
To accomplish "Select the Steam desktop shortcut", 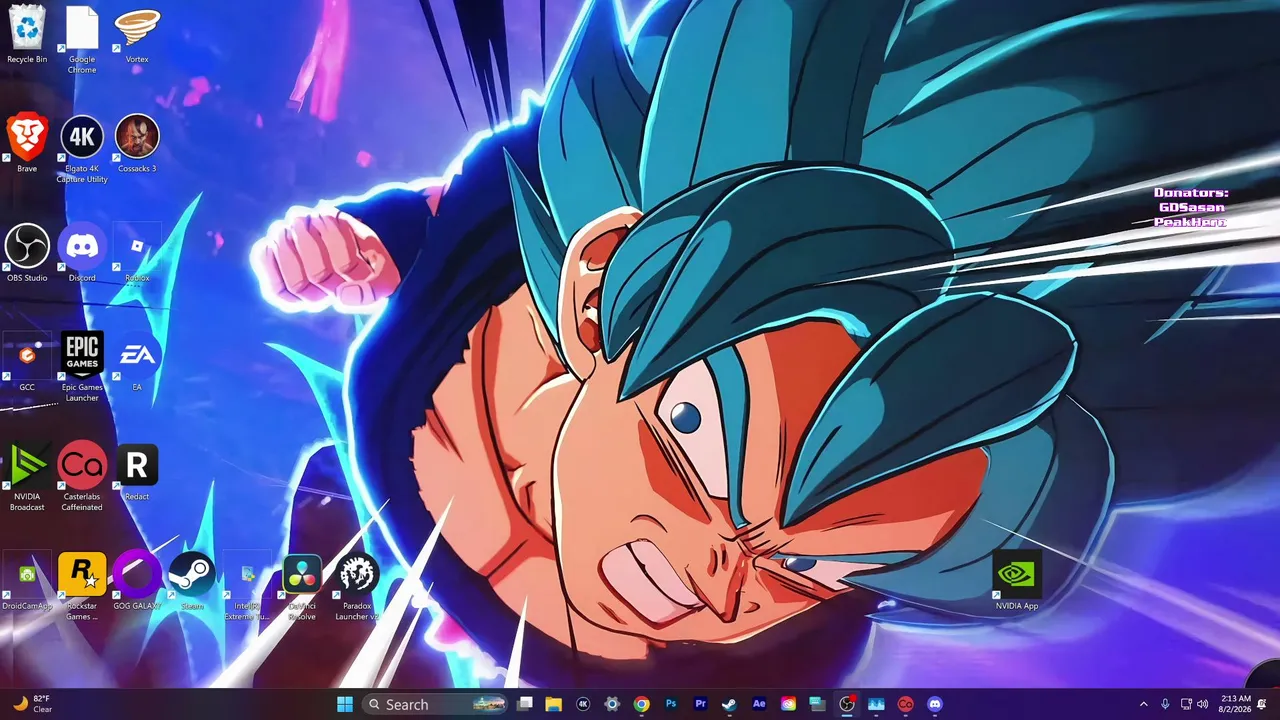I will (192, 580).
